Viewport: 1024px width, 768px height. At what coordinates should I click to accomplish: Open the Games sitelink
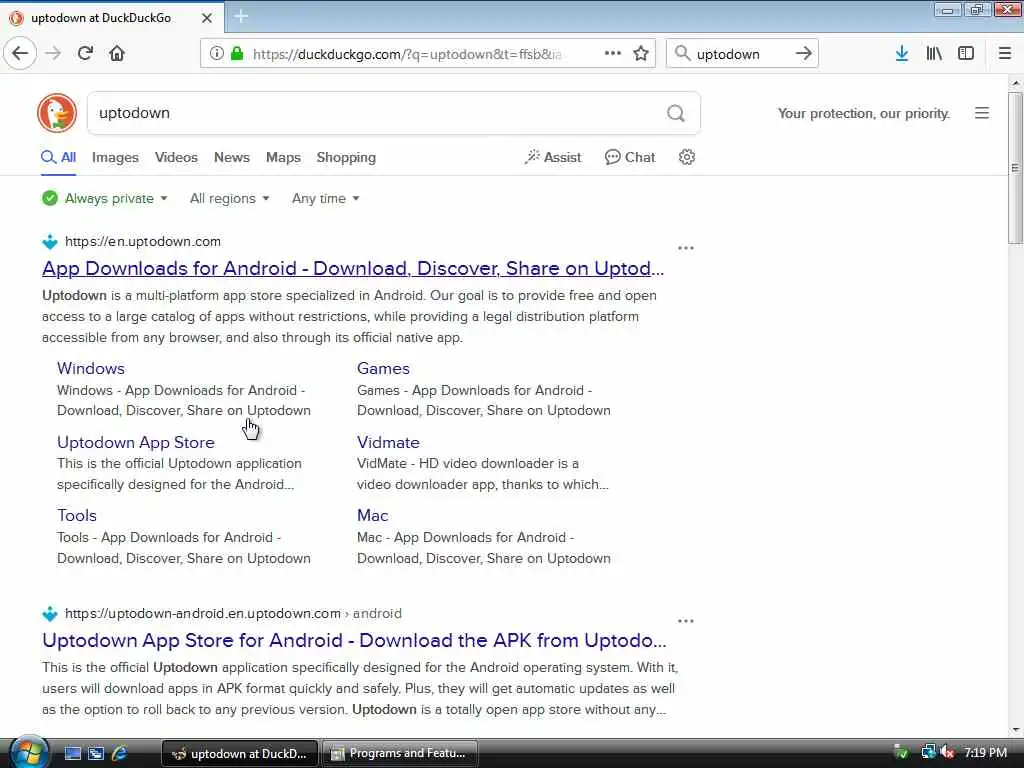pyautogui.click(x=383, y=368)
